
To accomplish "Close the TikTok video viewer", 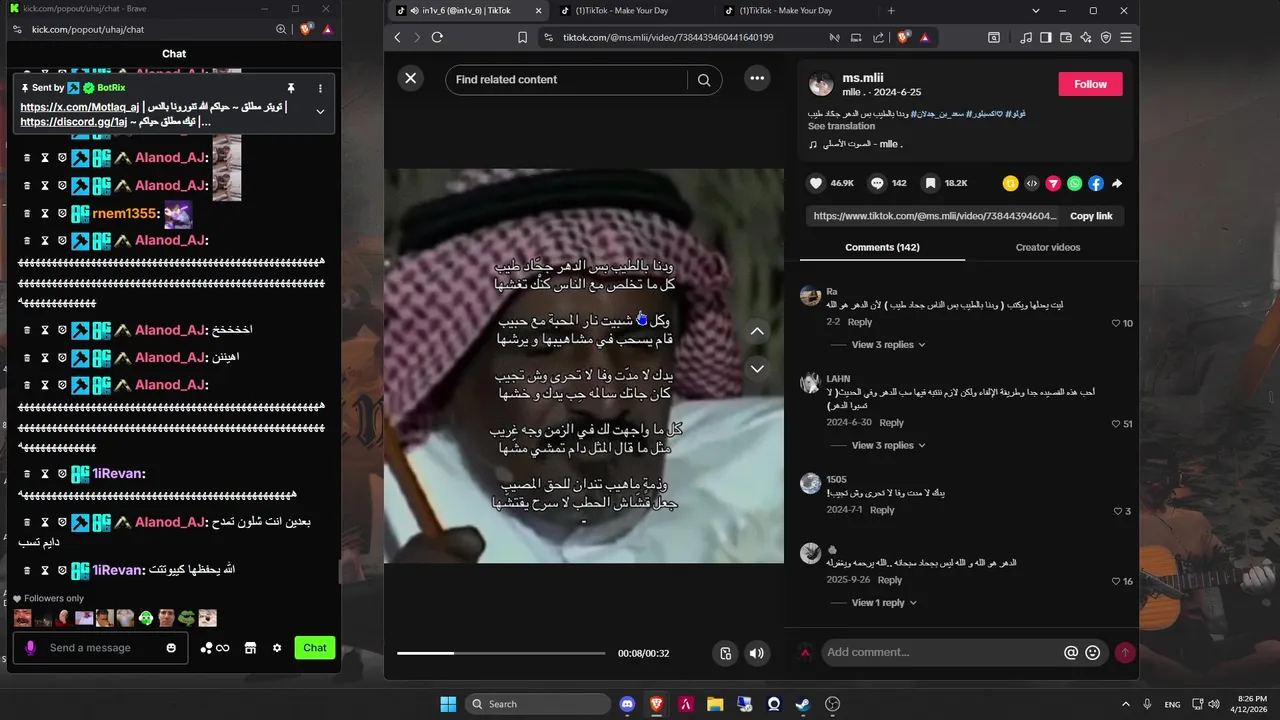I will point(410,79).
